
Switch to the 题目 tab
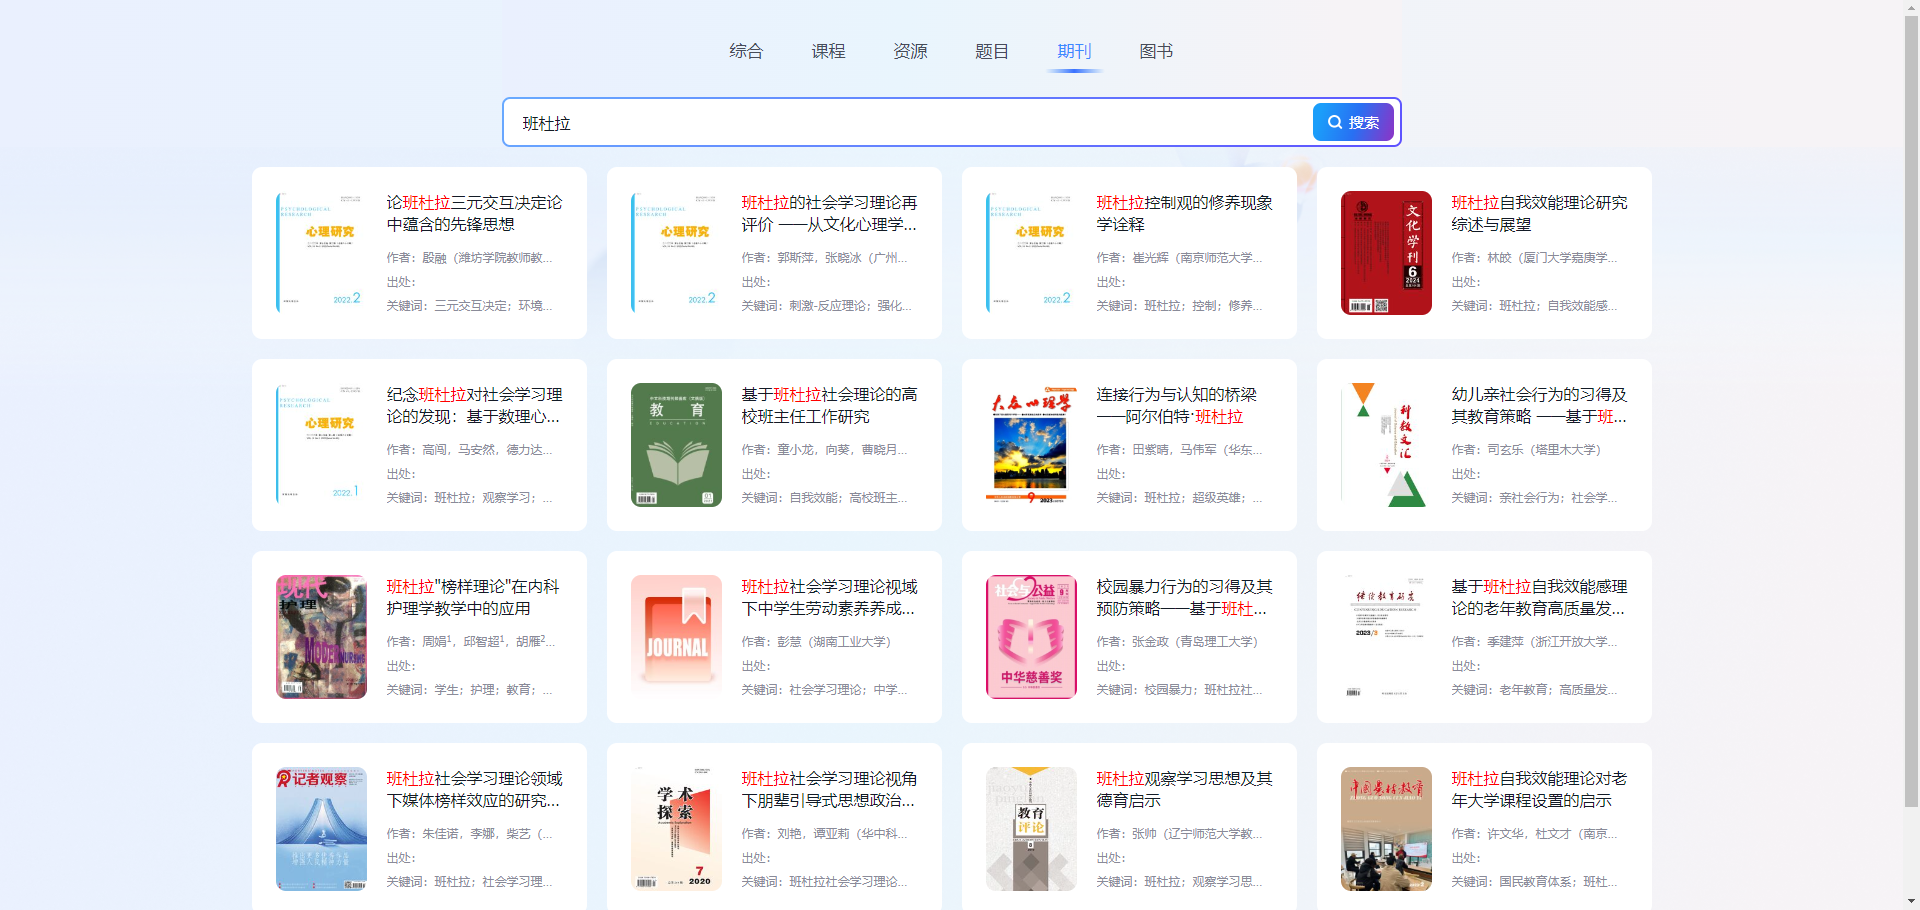tap(992, 51)
